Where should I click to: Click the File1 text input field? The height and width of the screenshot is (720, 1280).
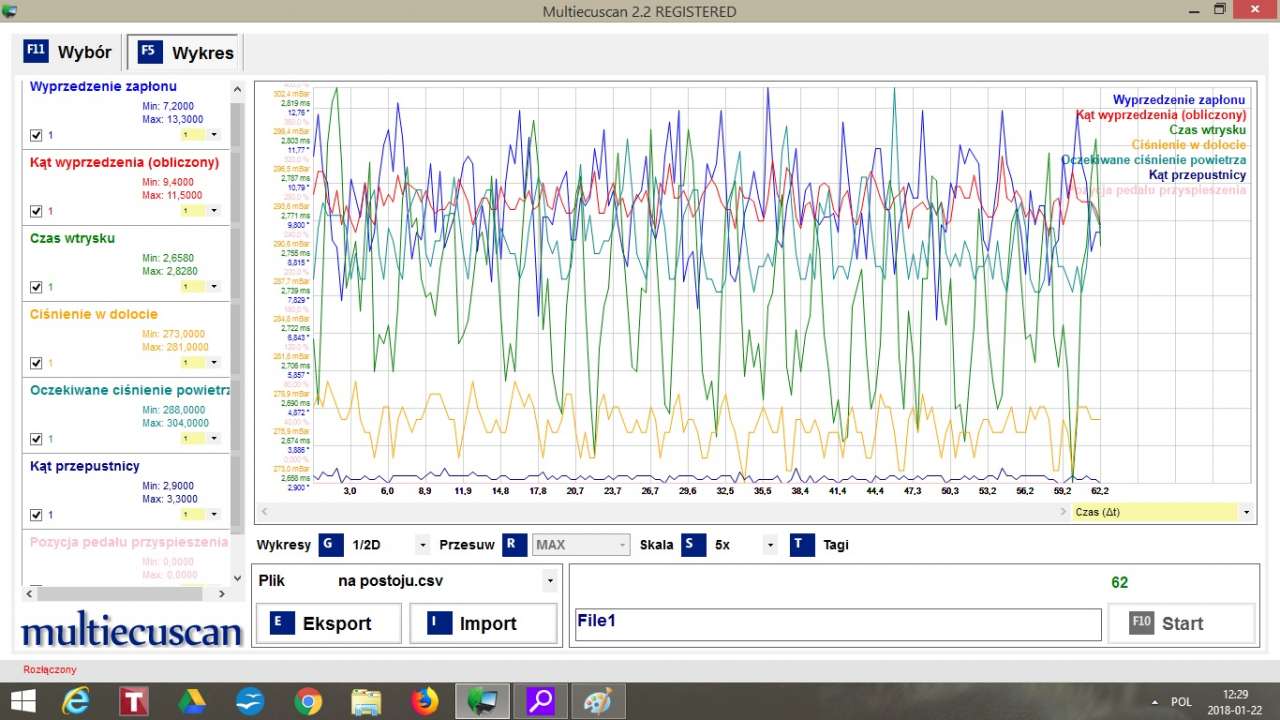pos(835,623)
